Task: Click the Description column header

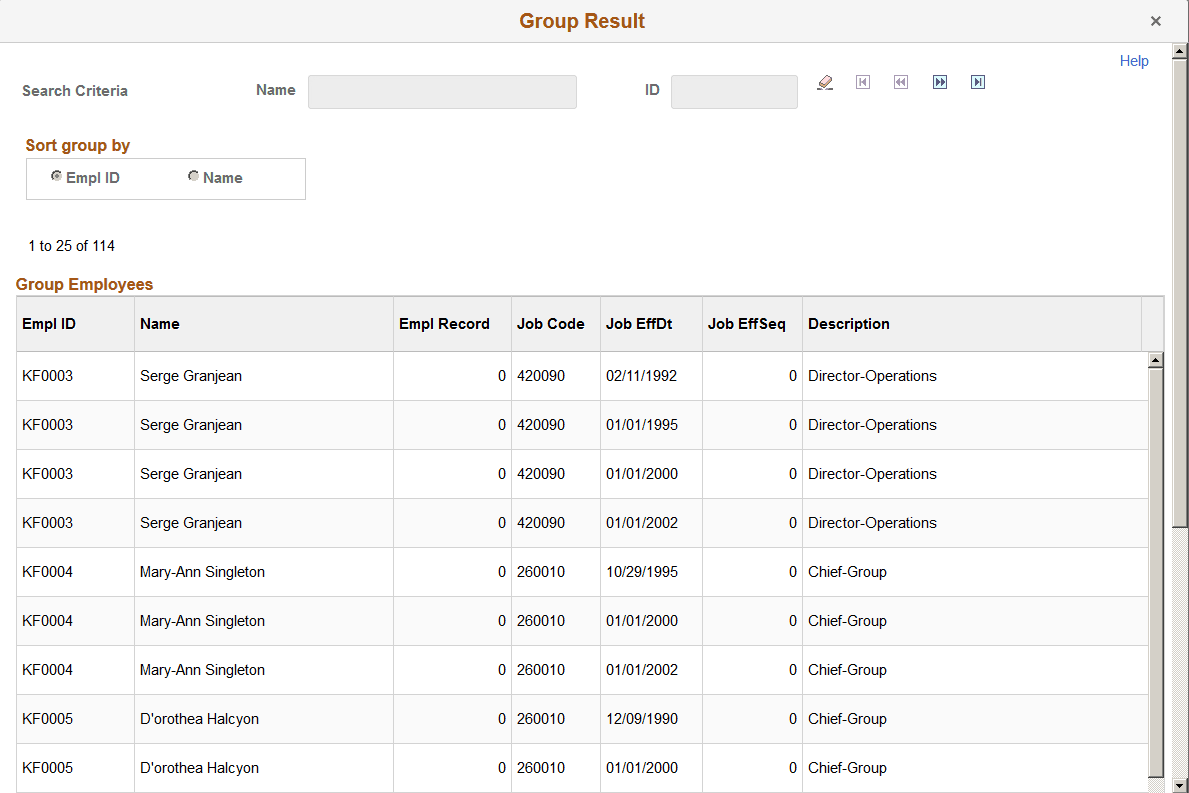Action: tap(849, 323)
